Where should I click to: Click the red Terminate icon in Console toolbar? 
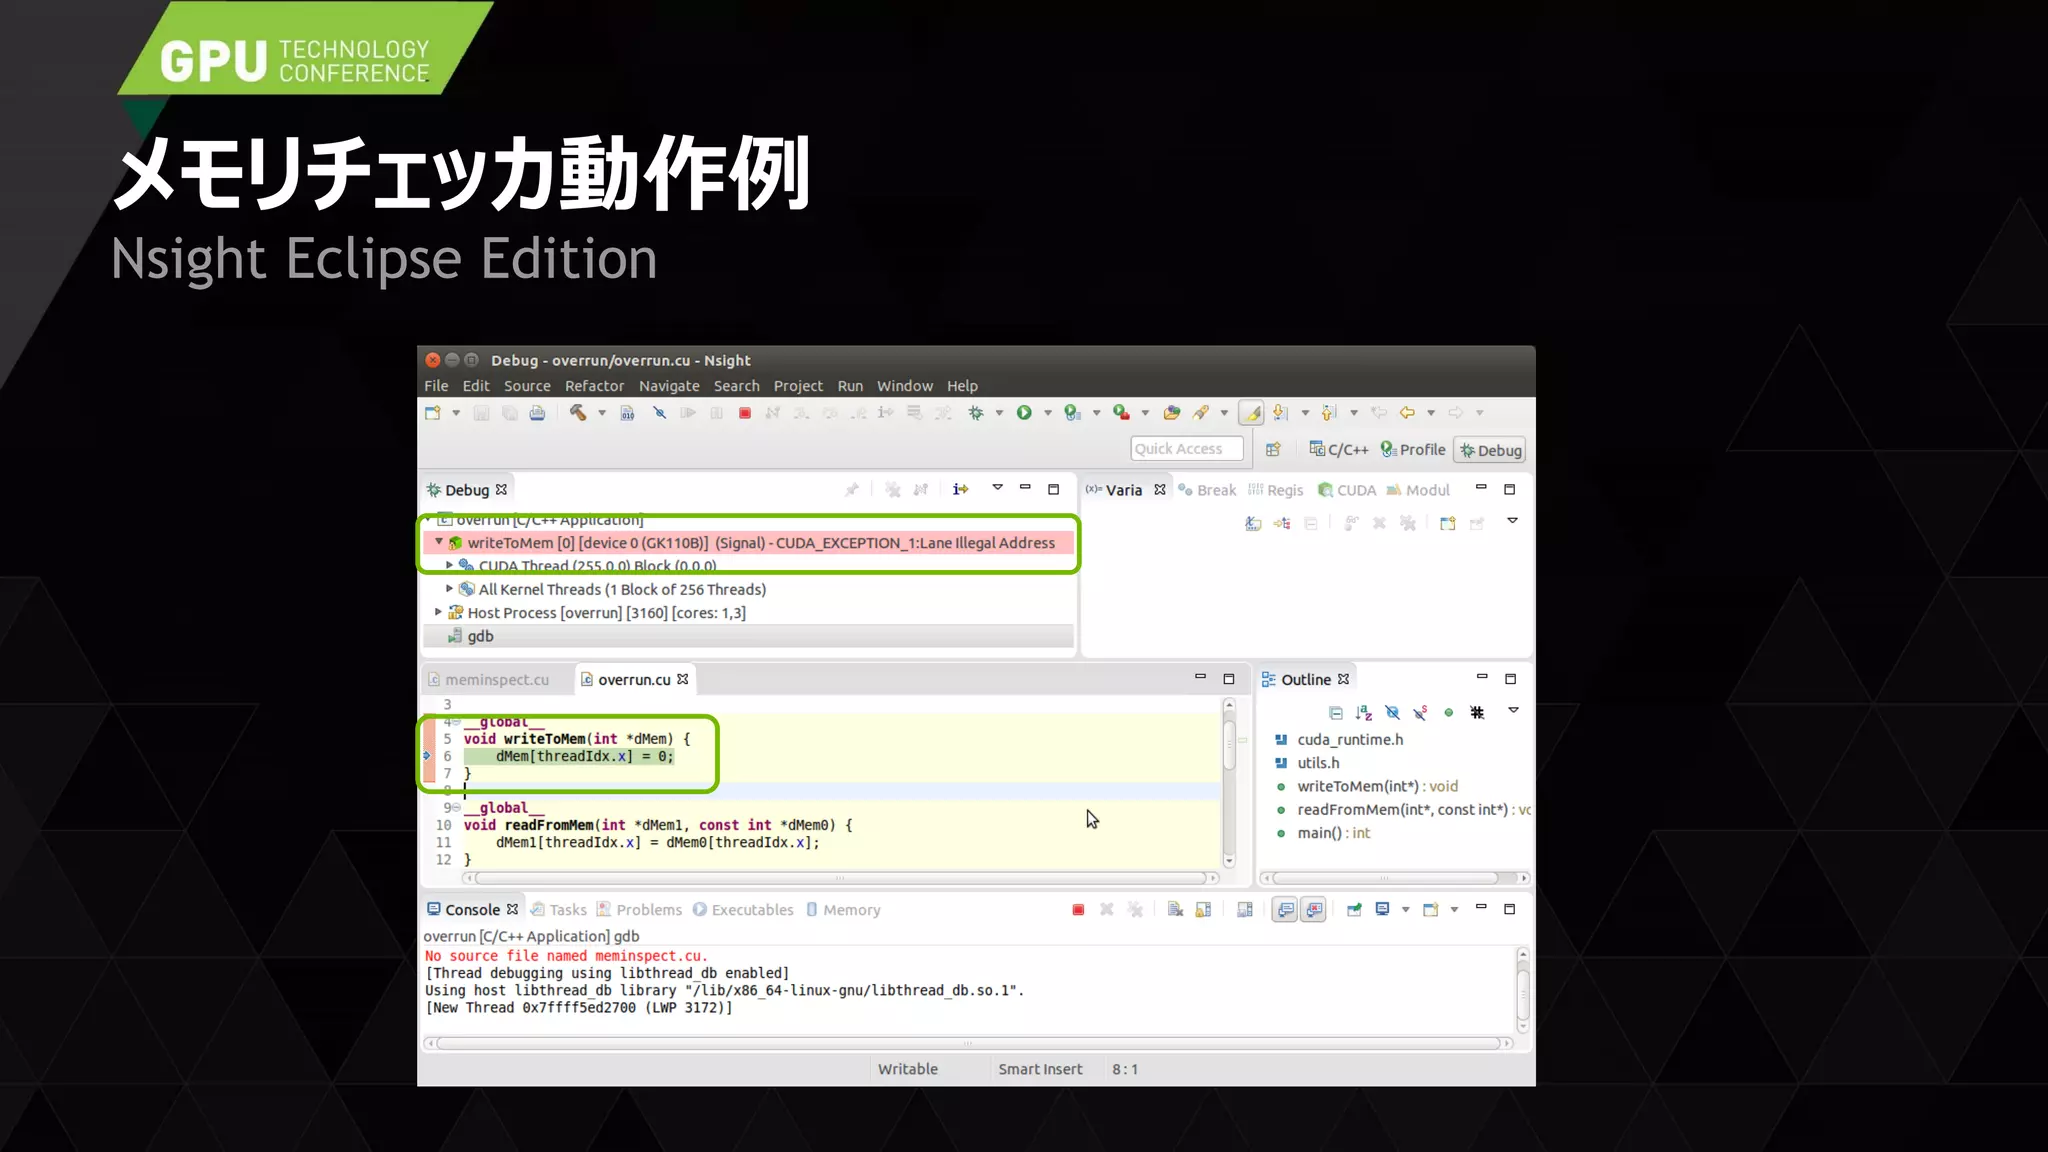1078,910
